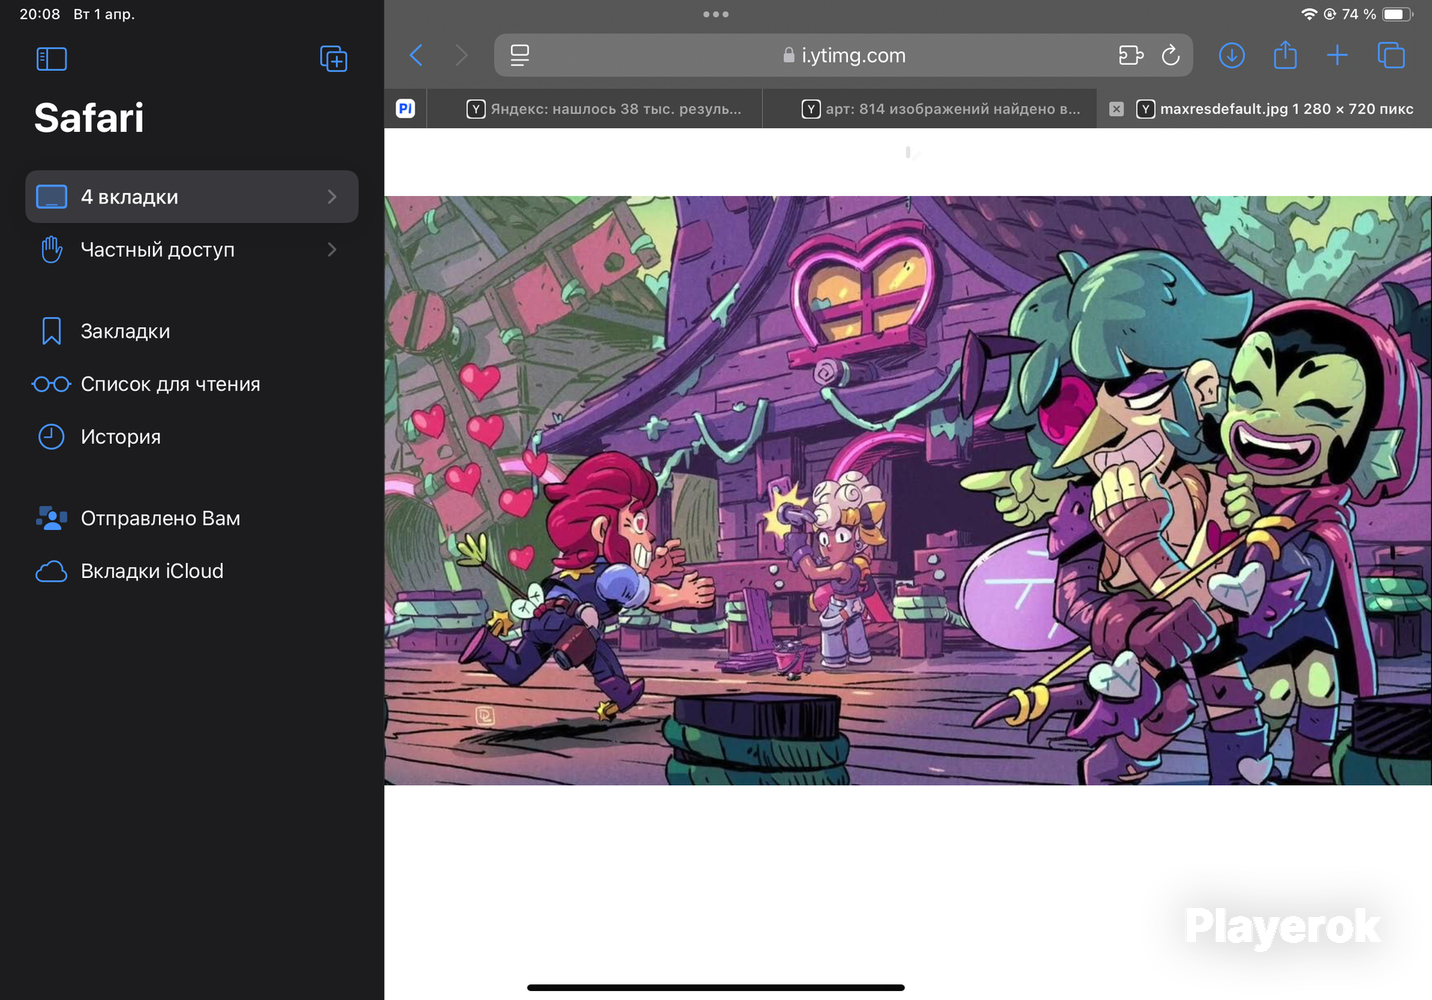
Task: Tap the Wi-Fi status icon
Action: pyautogui.click(x=1309, y=14)
